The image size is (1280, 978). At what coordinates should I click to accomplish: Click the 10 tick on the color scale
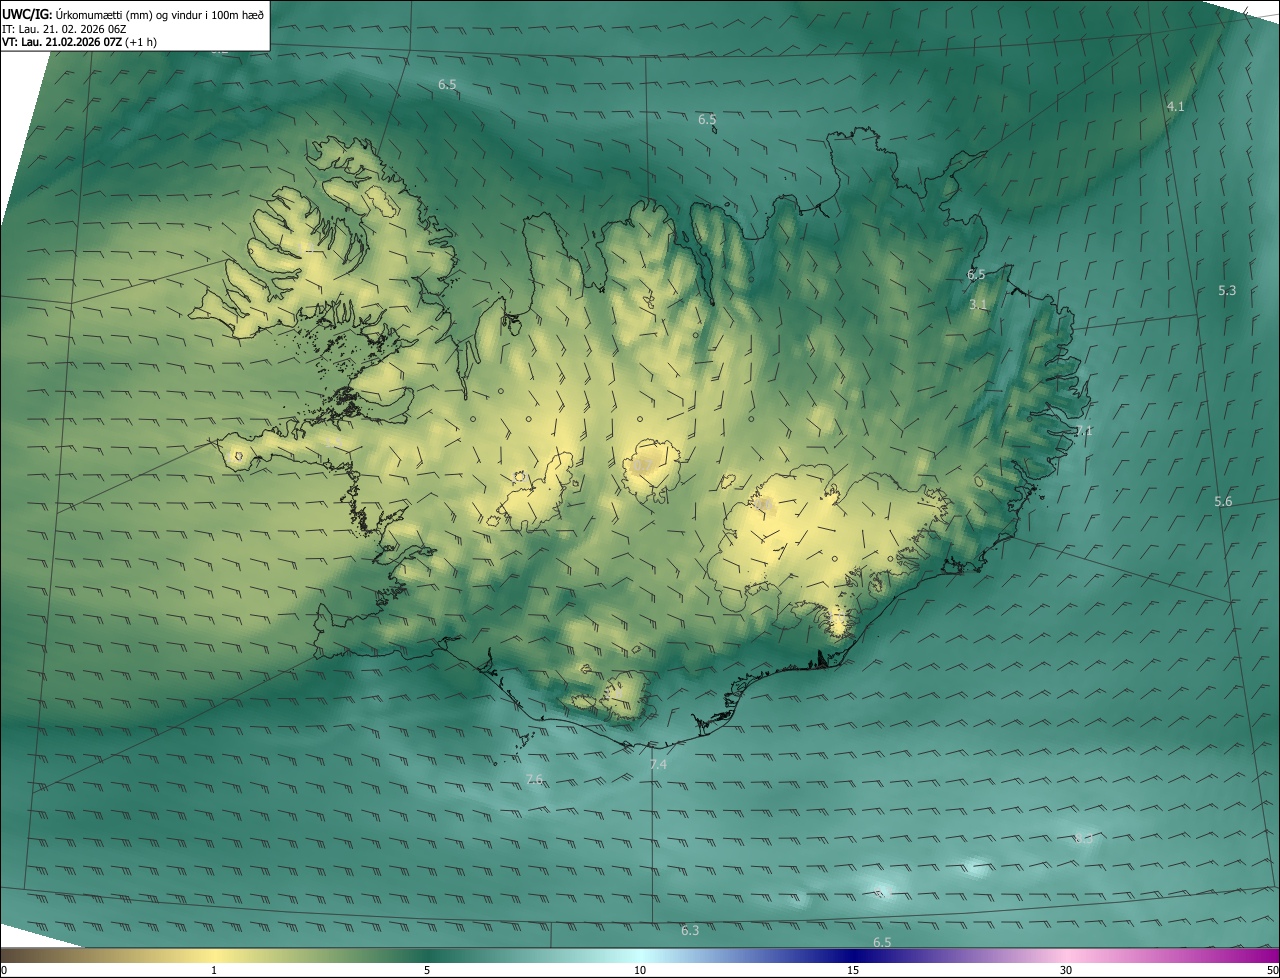[640, 970]
